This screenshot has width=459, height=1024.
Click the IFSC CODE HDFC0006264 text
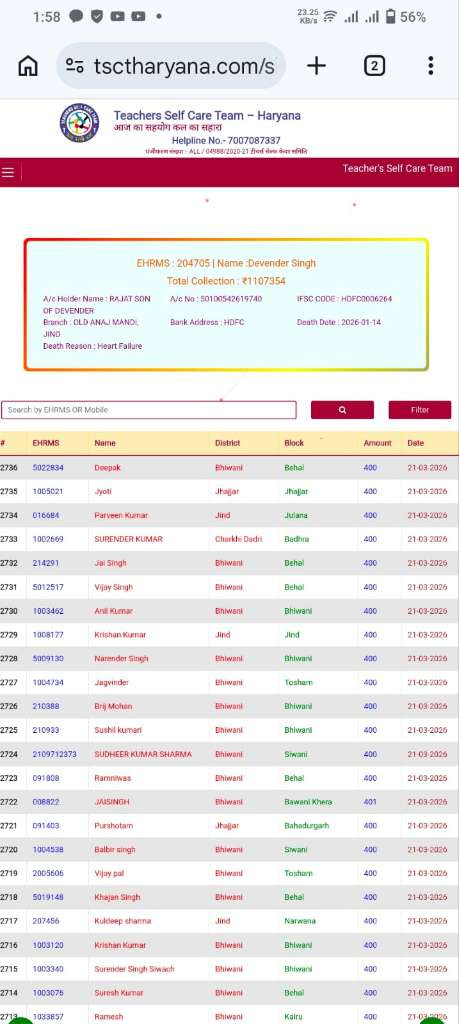pyautogui.click(x=344, y=298)
